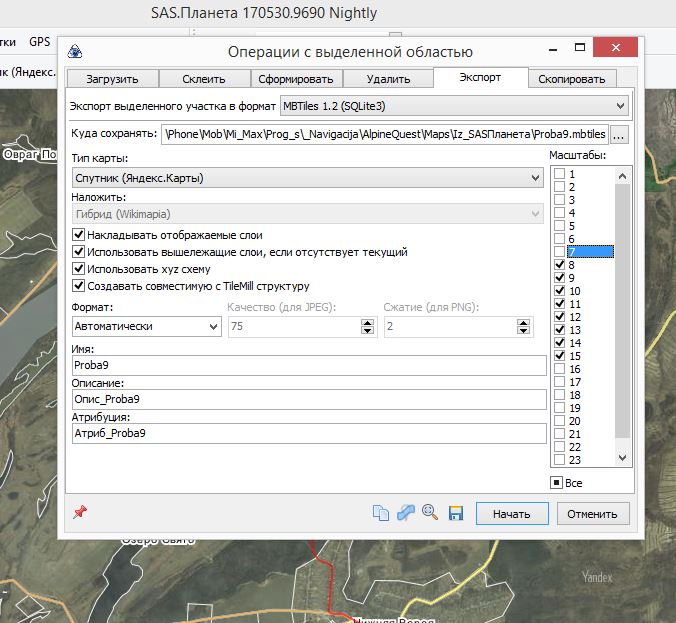Toggle the 'Все' all scales checkbox
This screenshot has width=676, height=623.
(557, 483)
